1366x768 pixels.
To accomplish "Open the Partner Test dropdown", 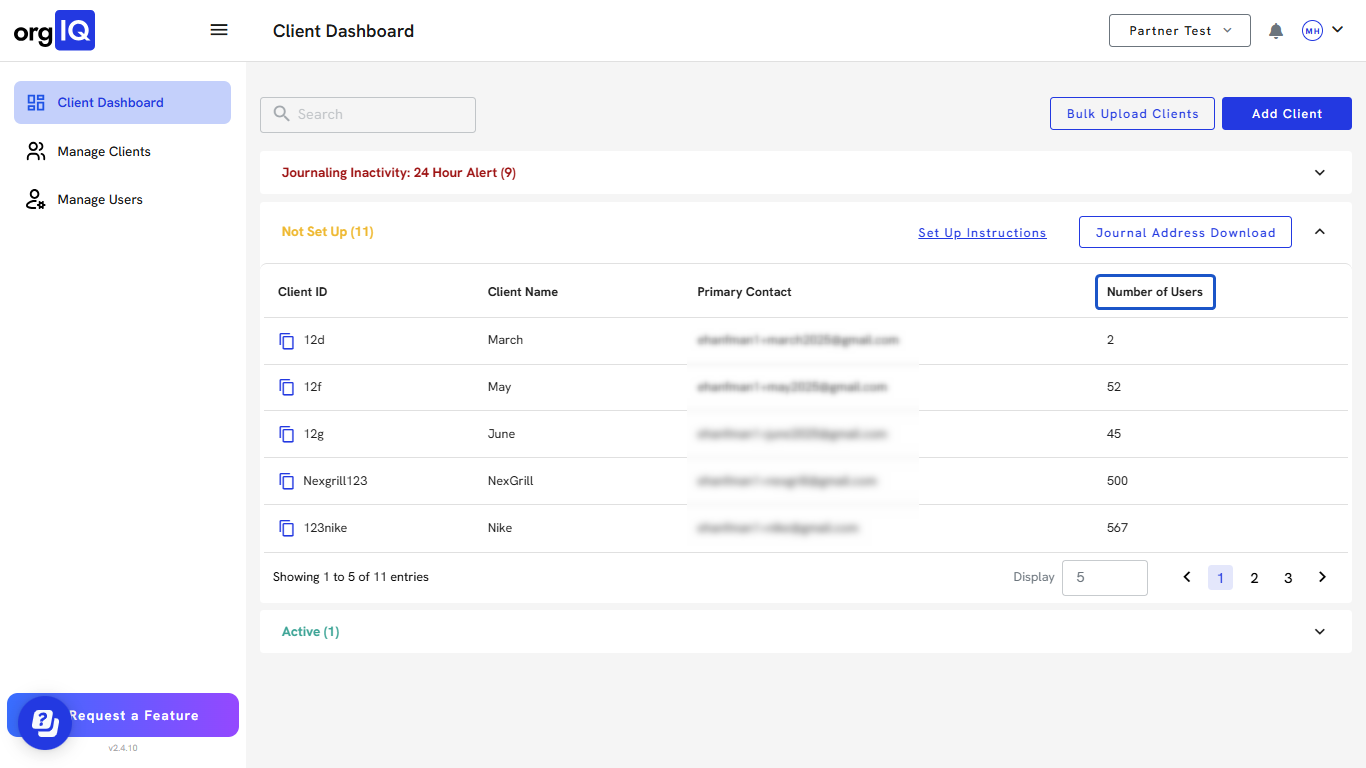I will tap(1179, 31).
